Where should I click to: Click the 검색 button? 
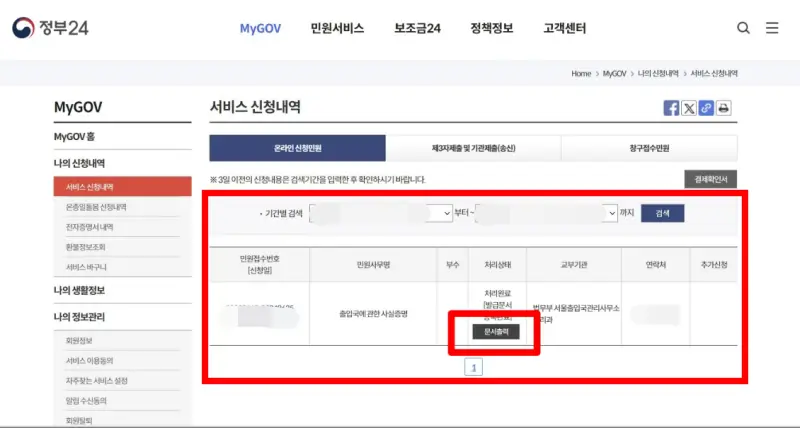[x=662, y=213]
